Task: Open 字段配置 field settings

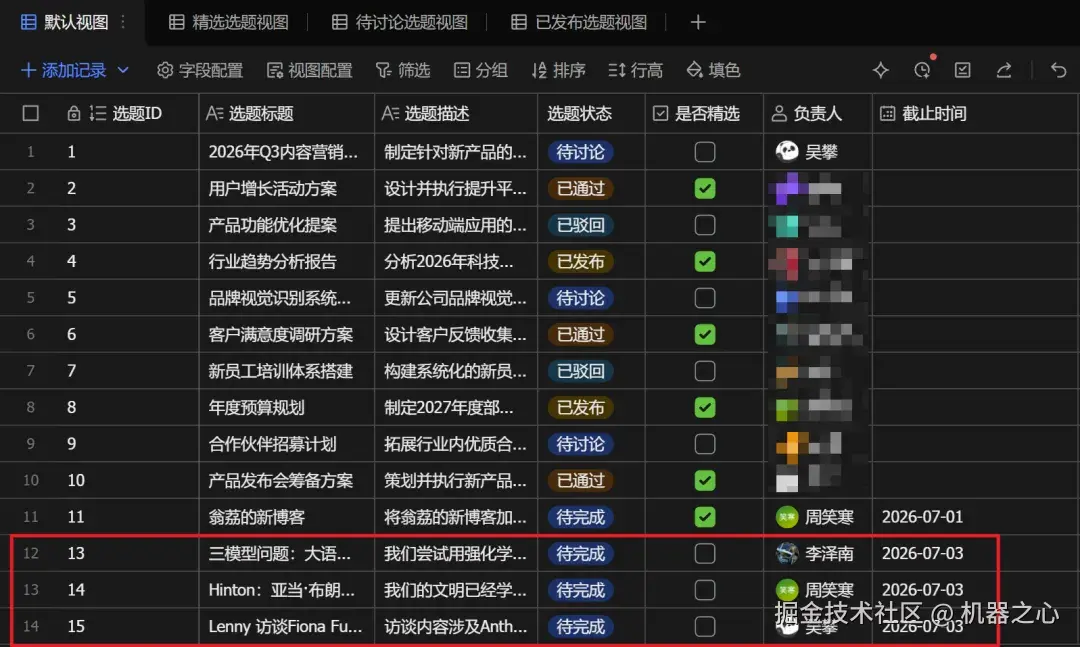Action: click(200, 70)
